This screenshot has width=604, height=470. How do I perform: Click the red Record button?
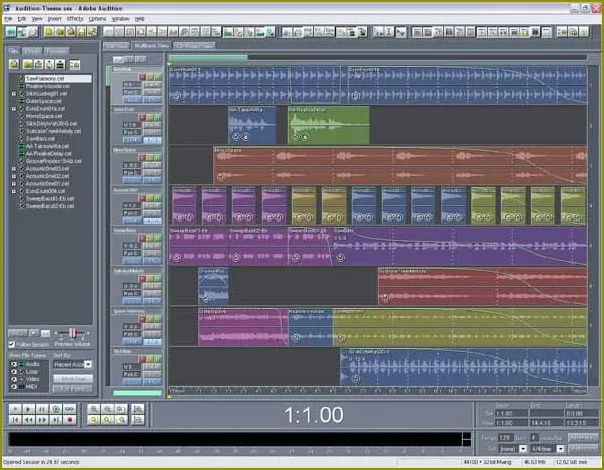click(x=70, y=420)
